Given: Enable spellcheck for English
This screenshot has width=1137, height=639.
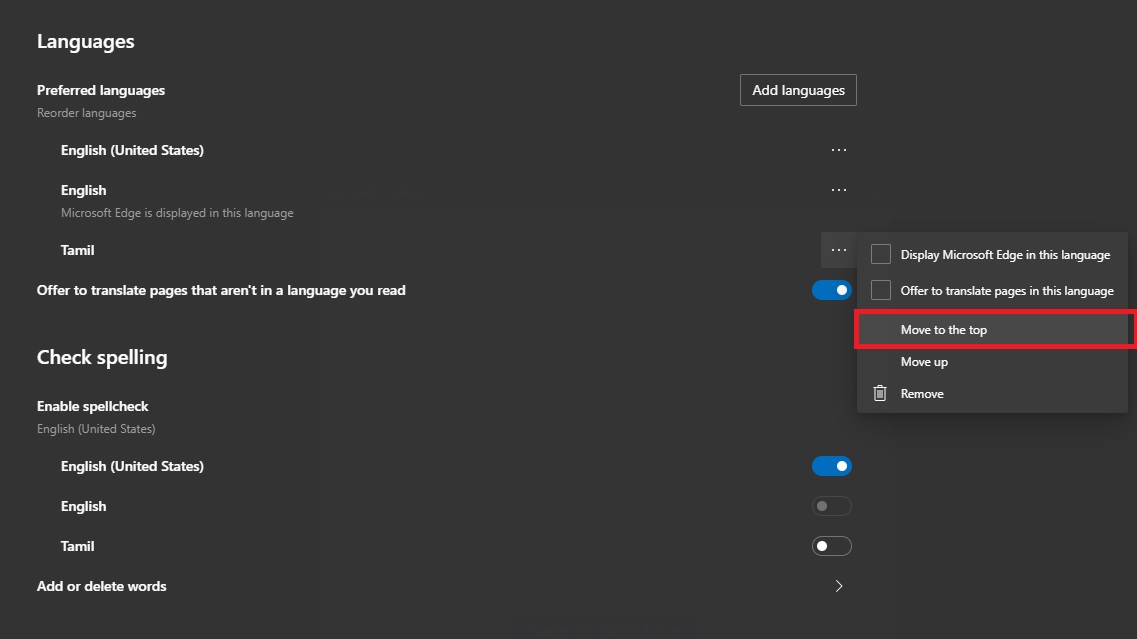Looking at the screenshot, I should pyautogui.click(x=831, y=506).
